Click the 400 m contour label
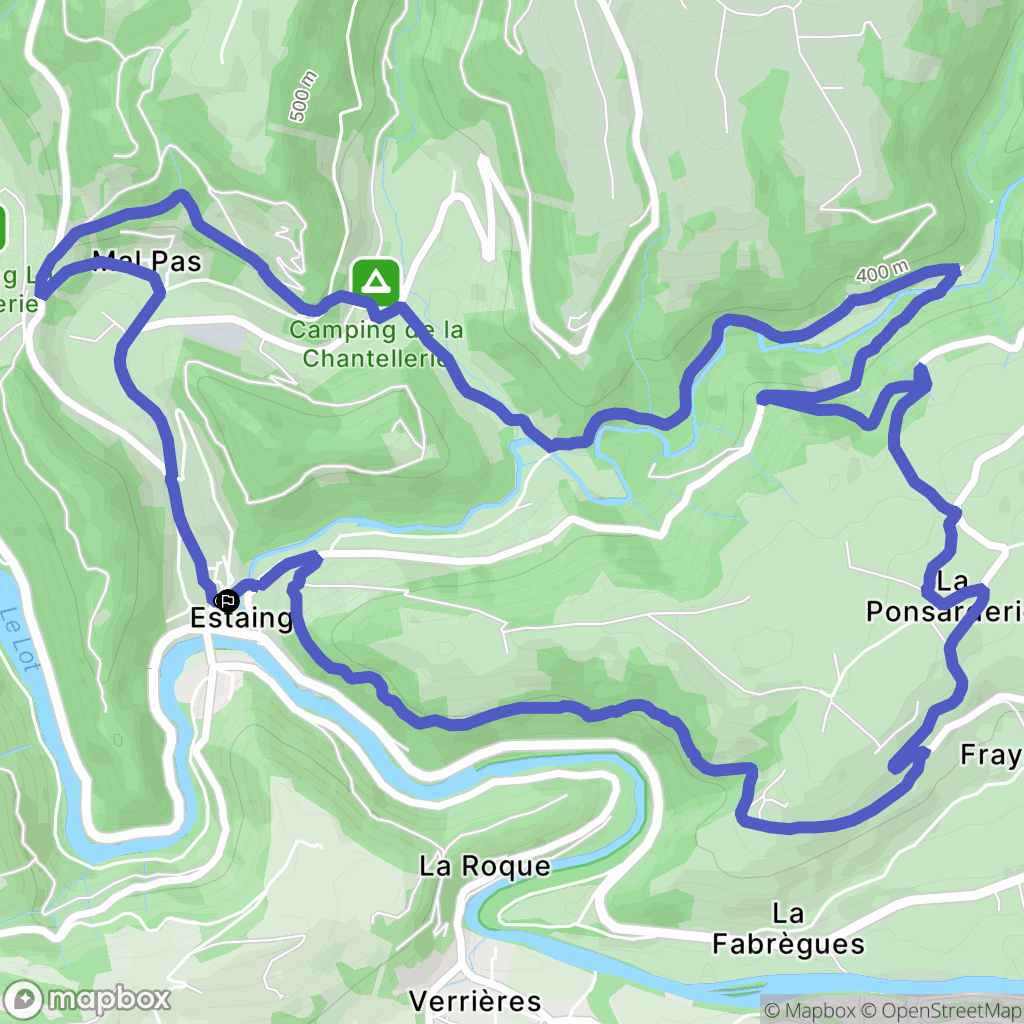Viewport: 1024px width, 1024px height. click(882, 271)
